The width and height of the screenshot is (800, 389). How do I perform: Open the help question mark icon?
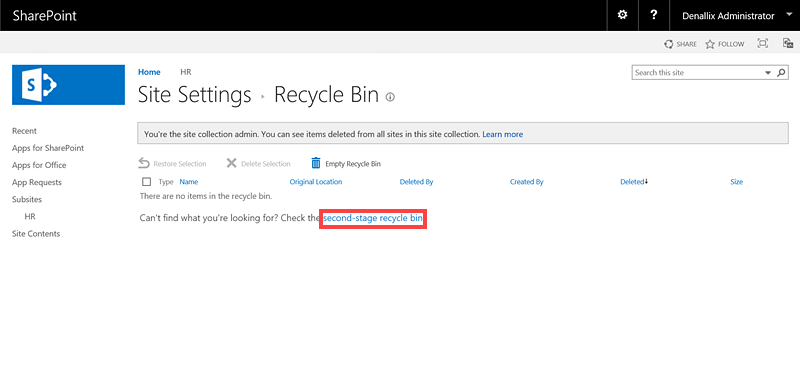(x=654, y=15)
